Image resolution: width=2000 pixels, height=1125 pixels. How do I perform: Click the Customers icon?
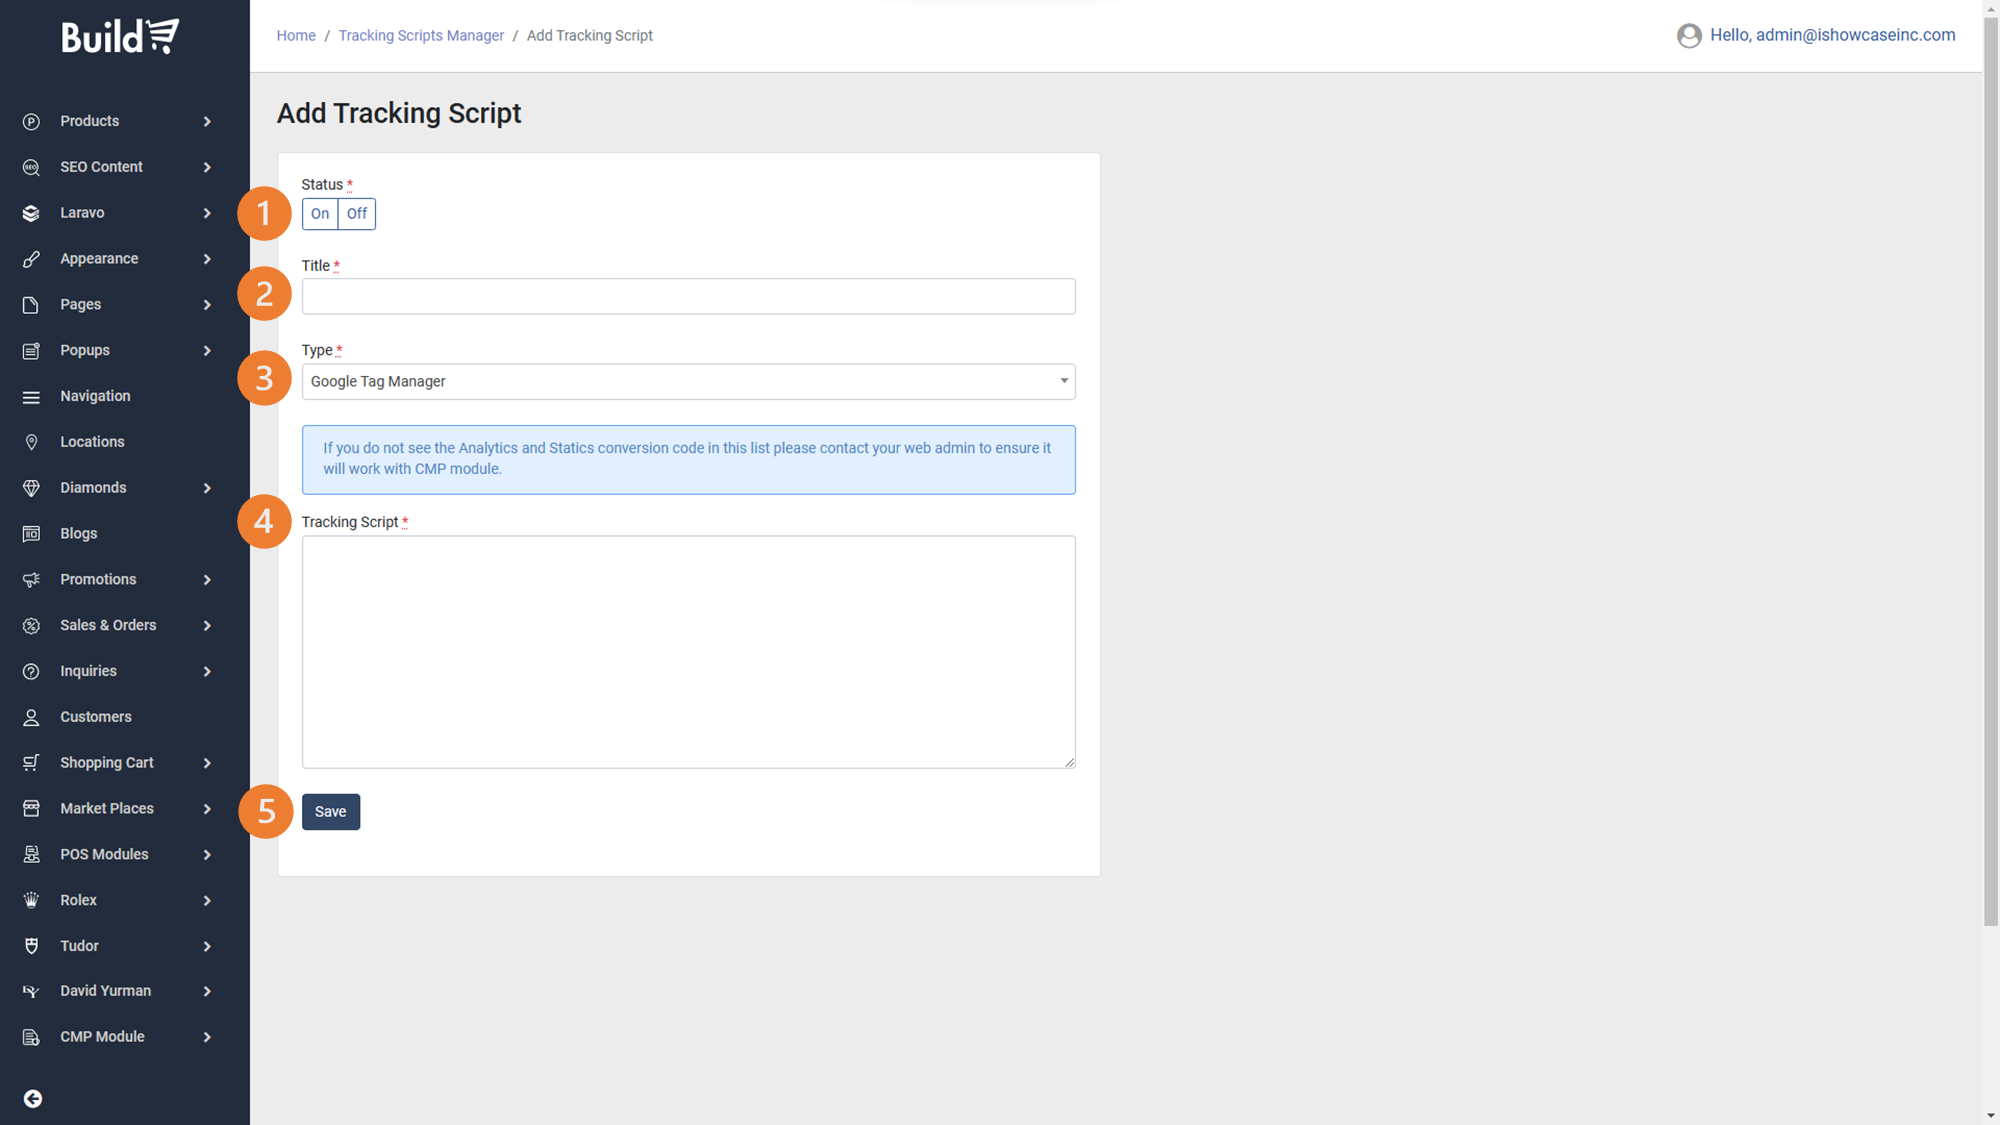[31, 716]
